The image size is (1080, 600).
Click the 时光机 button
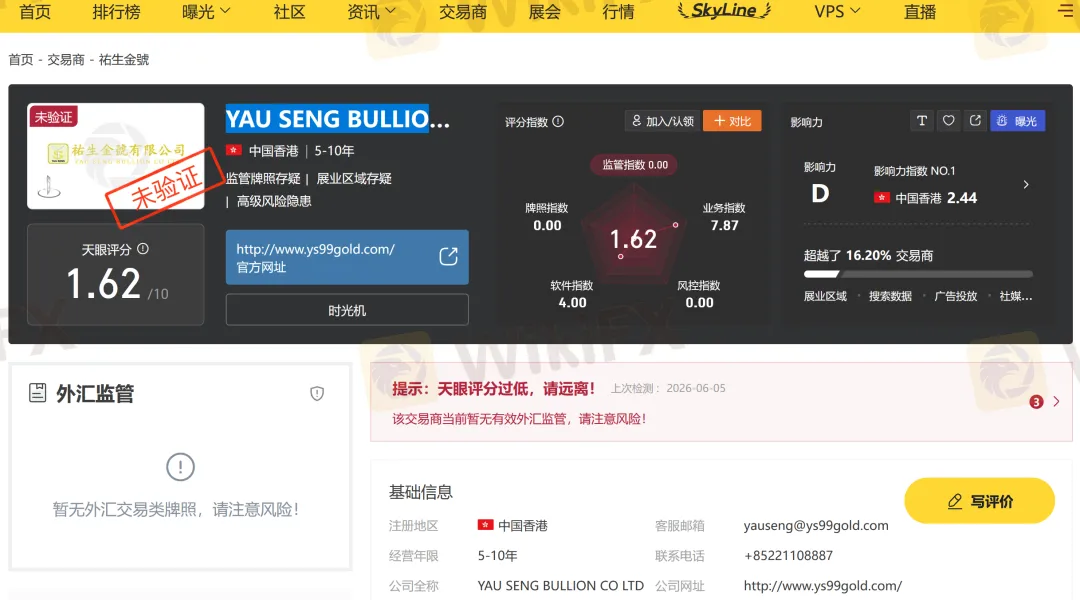pos(347,310)
